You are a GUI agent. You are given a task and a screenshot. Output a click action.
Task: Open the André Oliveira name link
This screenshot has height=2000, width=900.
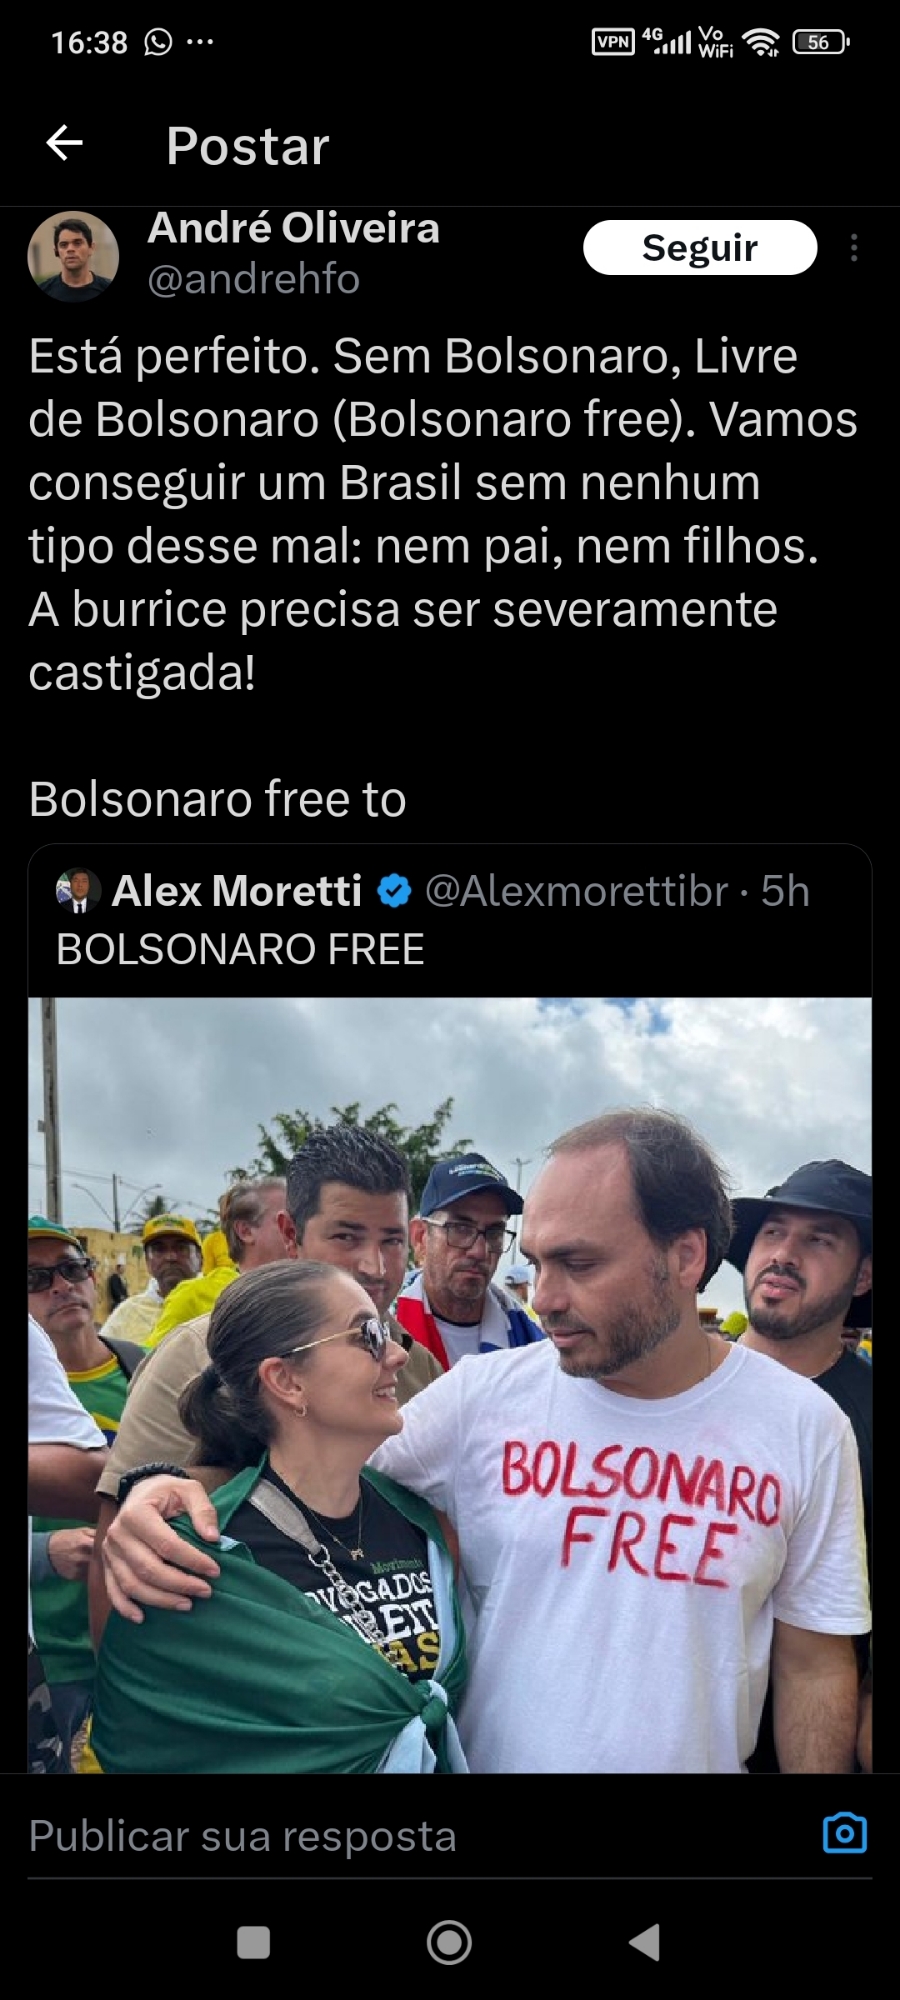294,228
